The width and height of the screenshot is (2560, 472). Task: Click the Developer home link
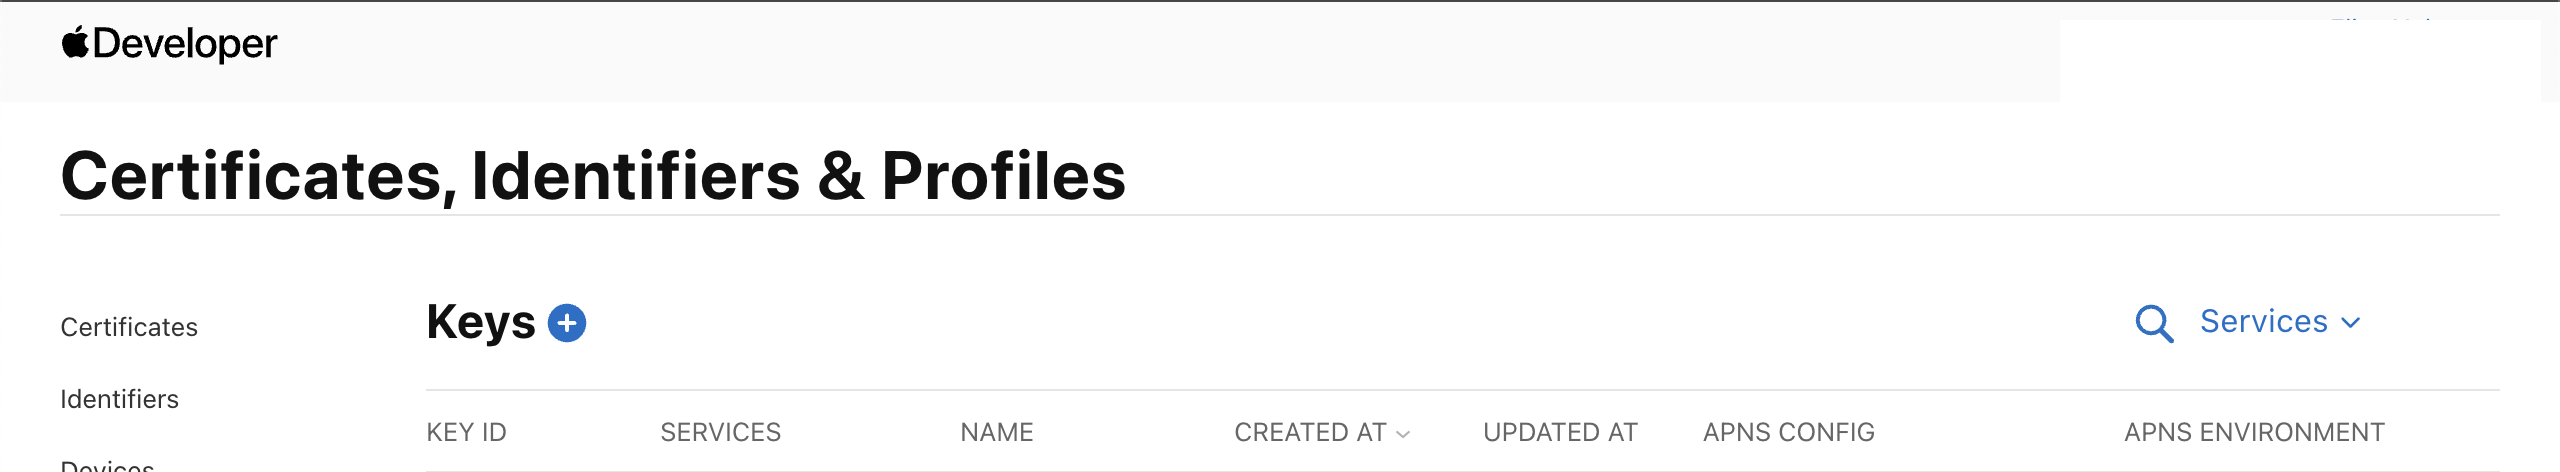185,43
